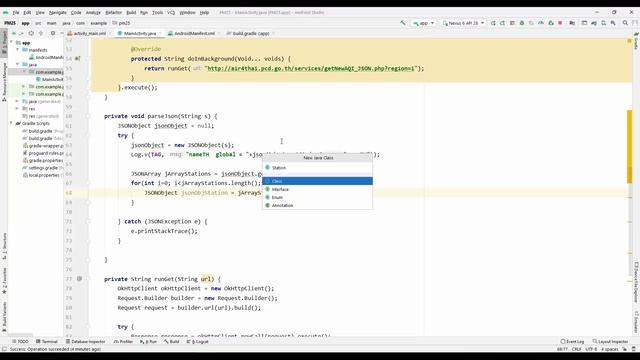Select the MainActivity.java editor tab
The width and height of the screenshot is (640, 360).
pos(139,33)
